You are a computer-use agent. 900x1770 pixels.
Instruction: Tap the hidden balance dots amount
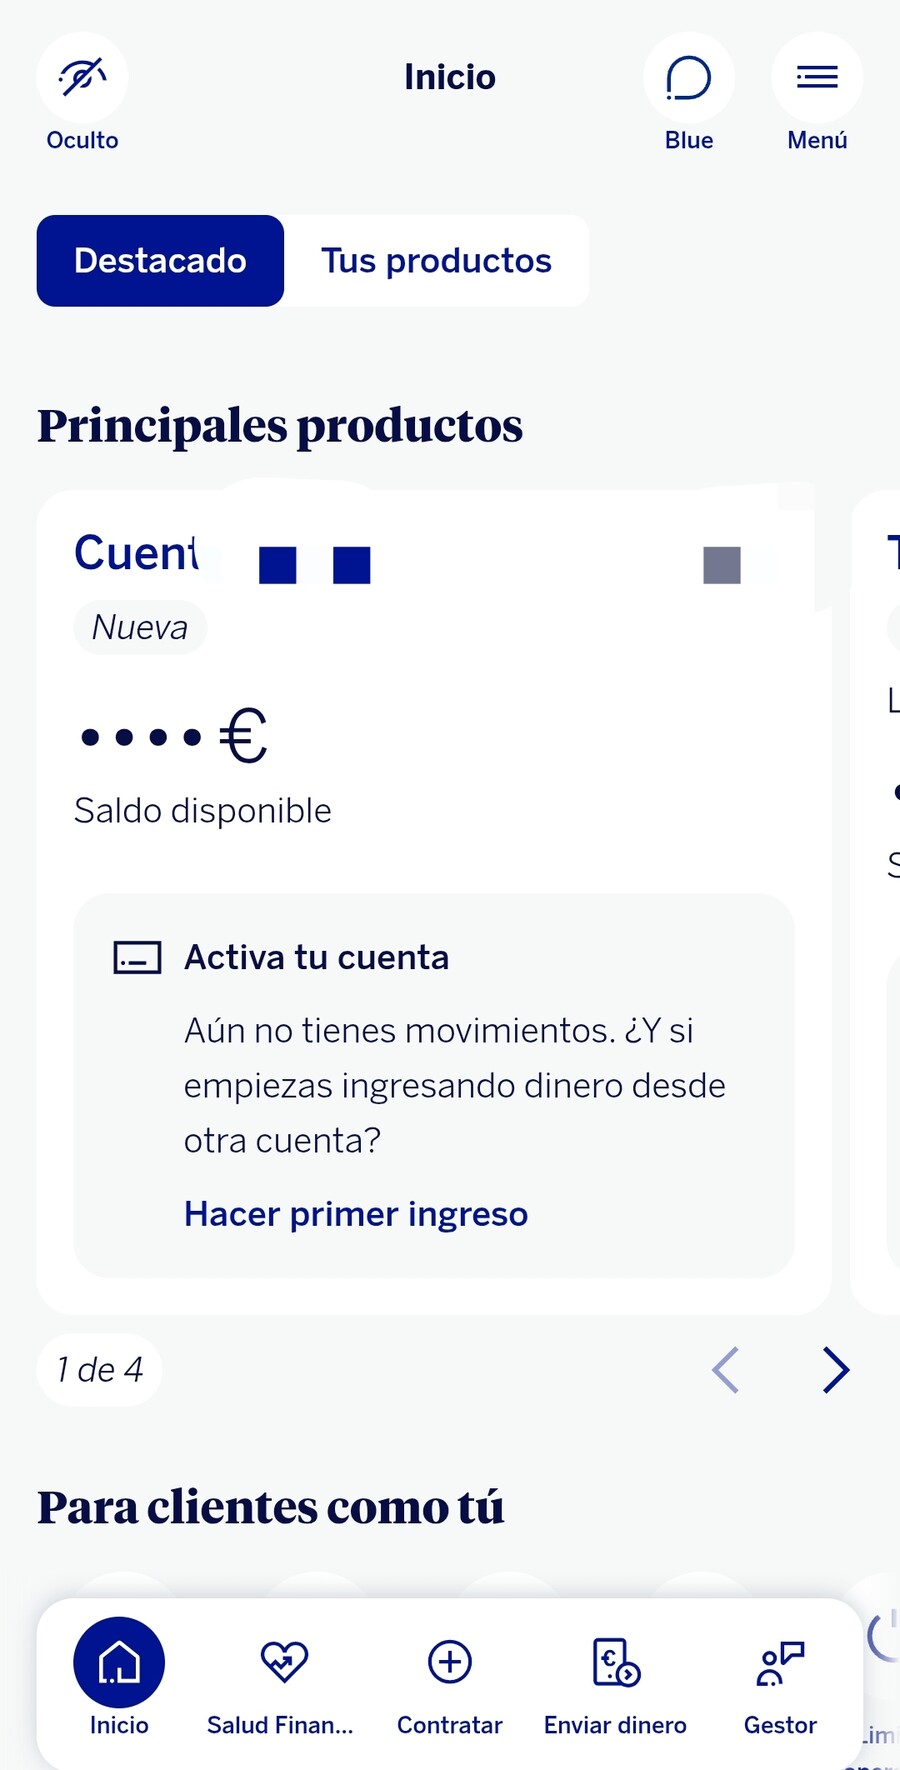click(173, 736)
